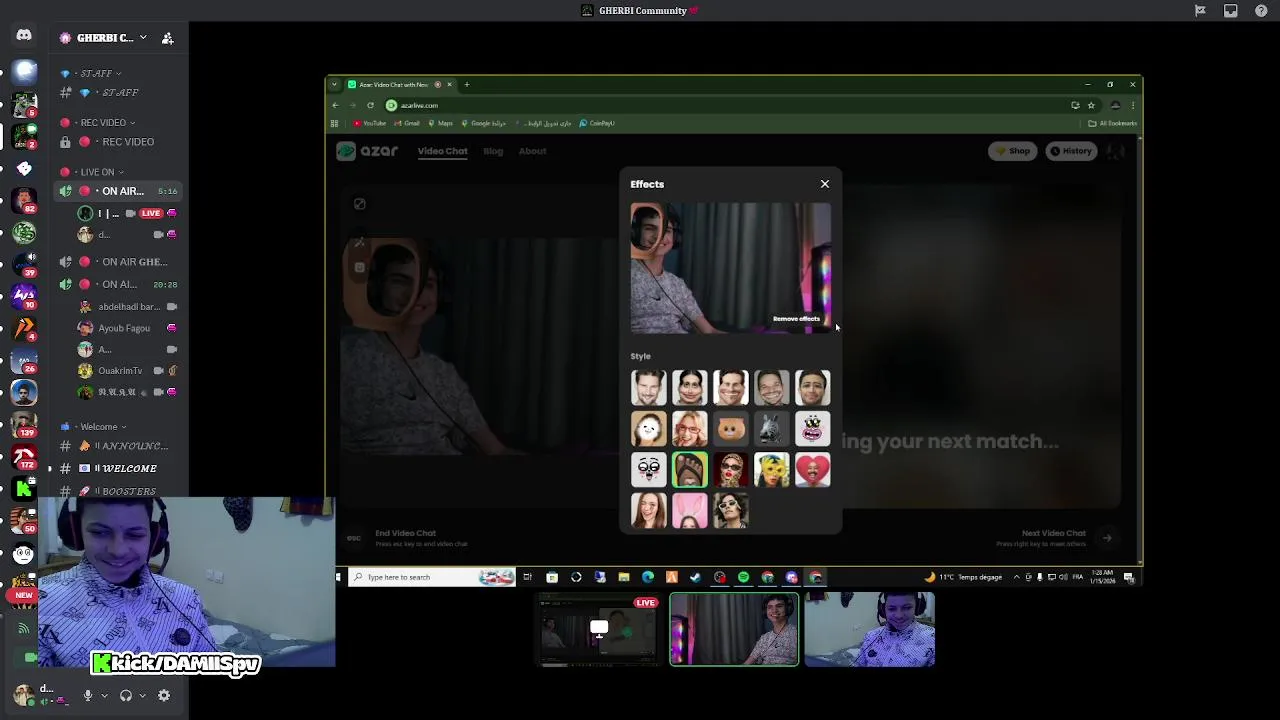Open the BOOSTERS text channel

point(118,491)
